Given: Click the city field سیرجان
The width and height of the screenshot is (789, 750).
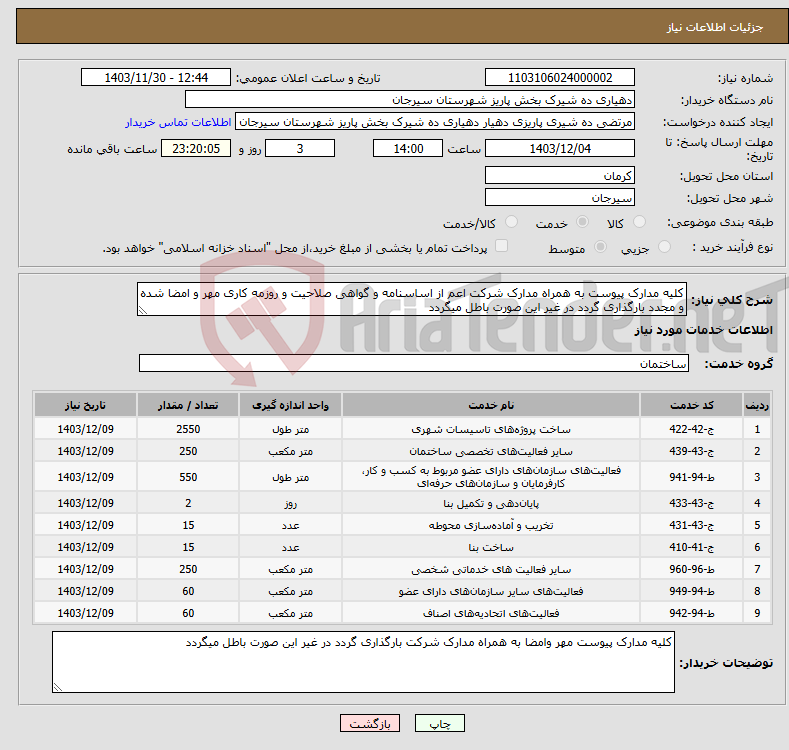Looking at the screenshot, I should [560, 197].
